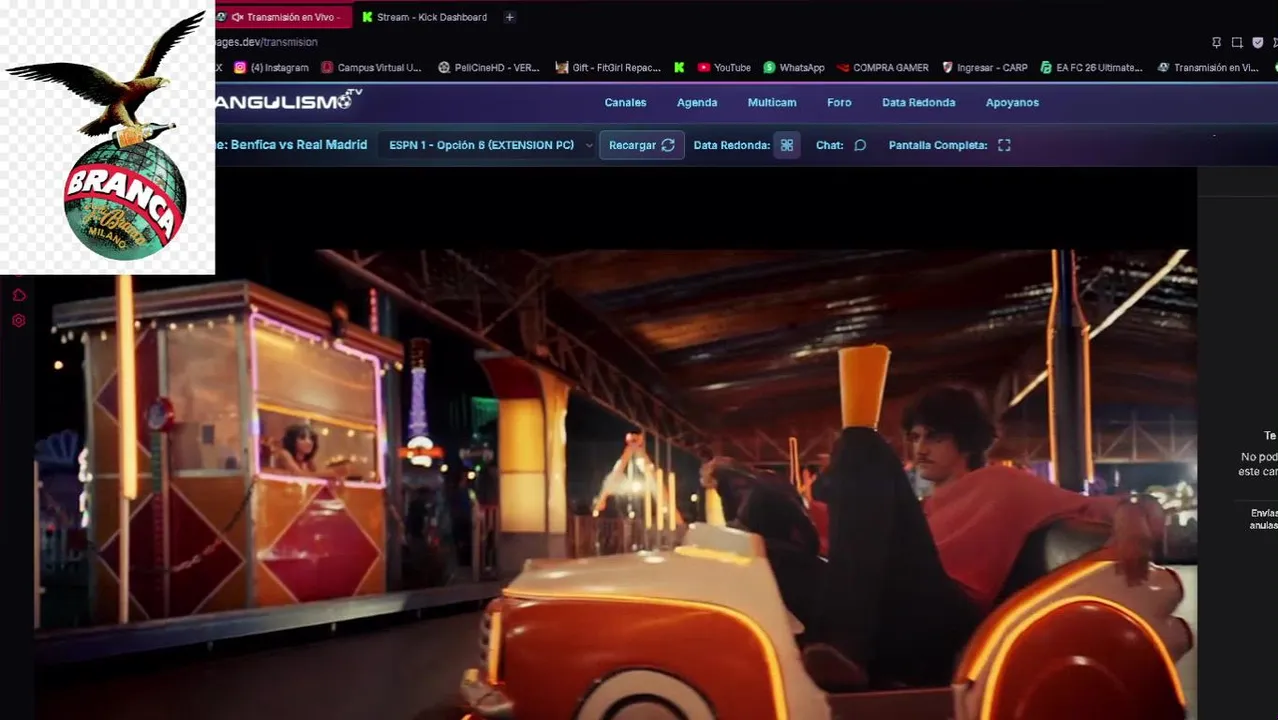Switch to the Transmisión en Vivo tab
Screen dimensions: 1278x720
[x=283, y=17]
